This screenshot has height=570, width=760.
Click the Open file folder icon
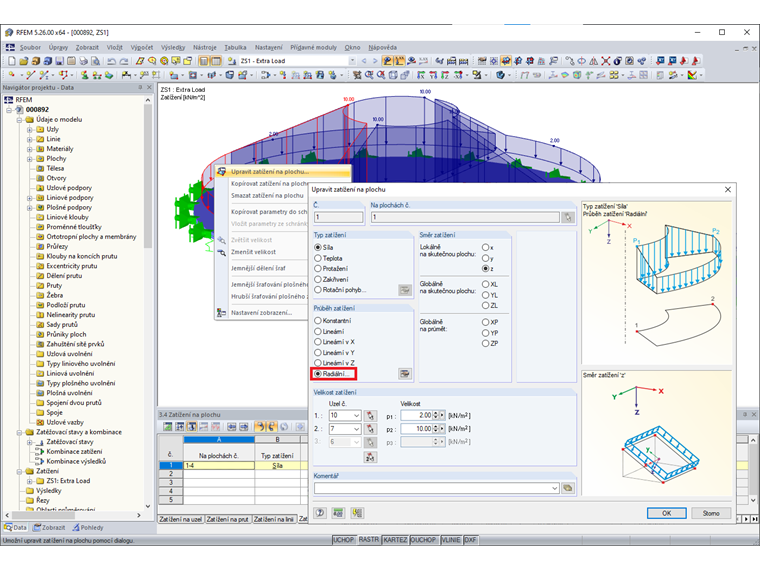tap(23, 61)
